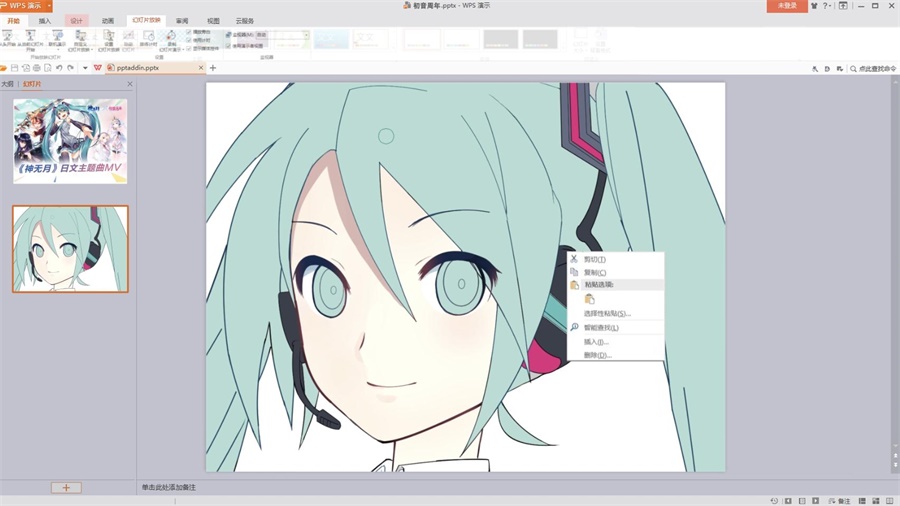
Task: Click the 未登录 login button
Action: coord(787,6)
